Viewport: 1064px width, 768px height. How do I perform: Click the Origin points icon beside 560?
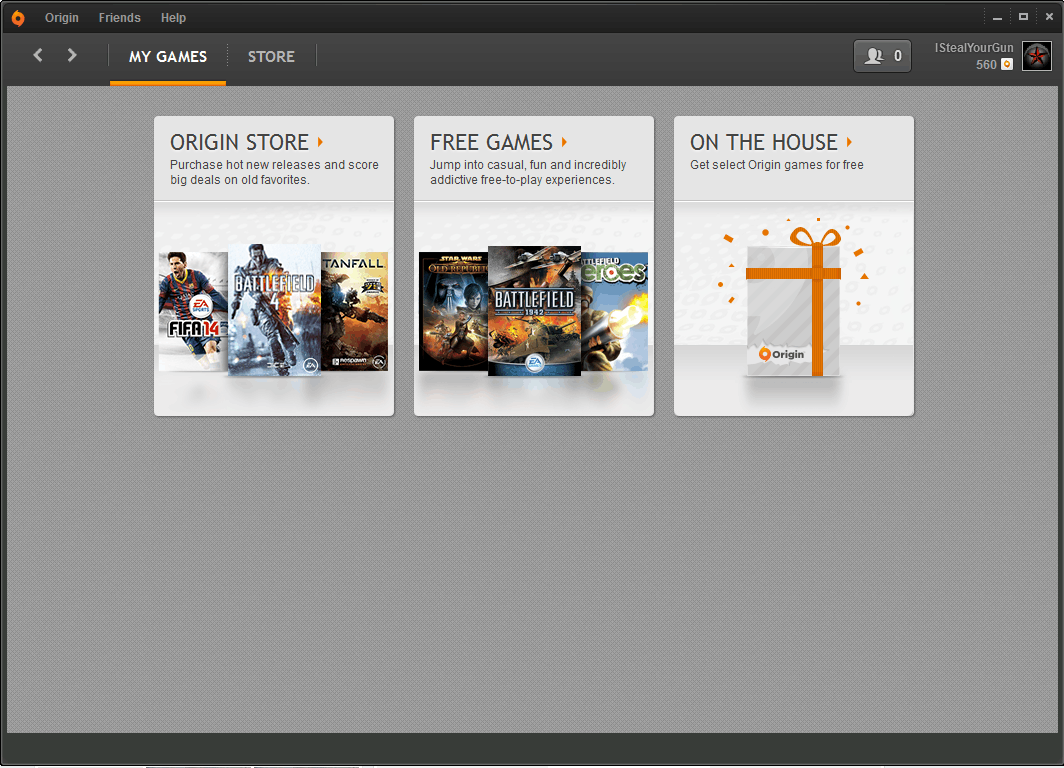[1007, 64]
